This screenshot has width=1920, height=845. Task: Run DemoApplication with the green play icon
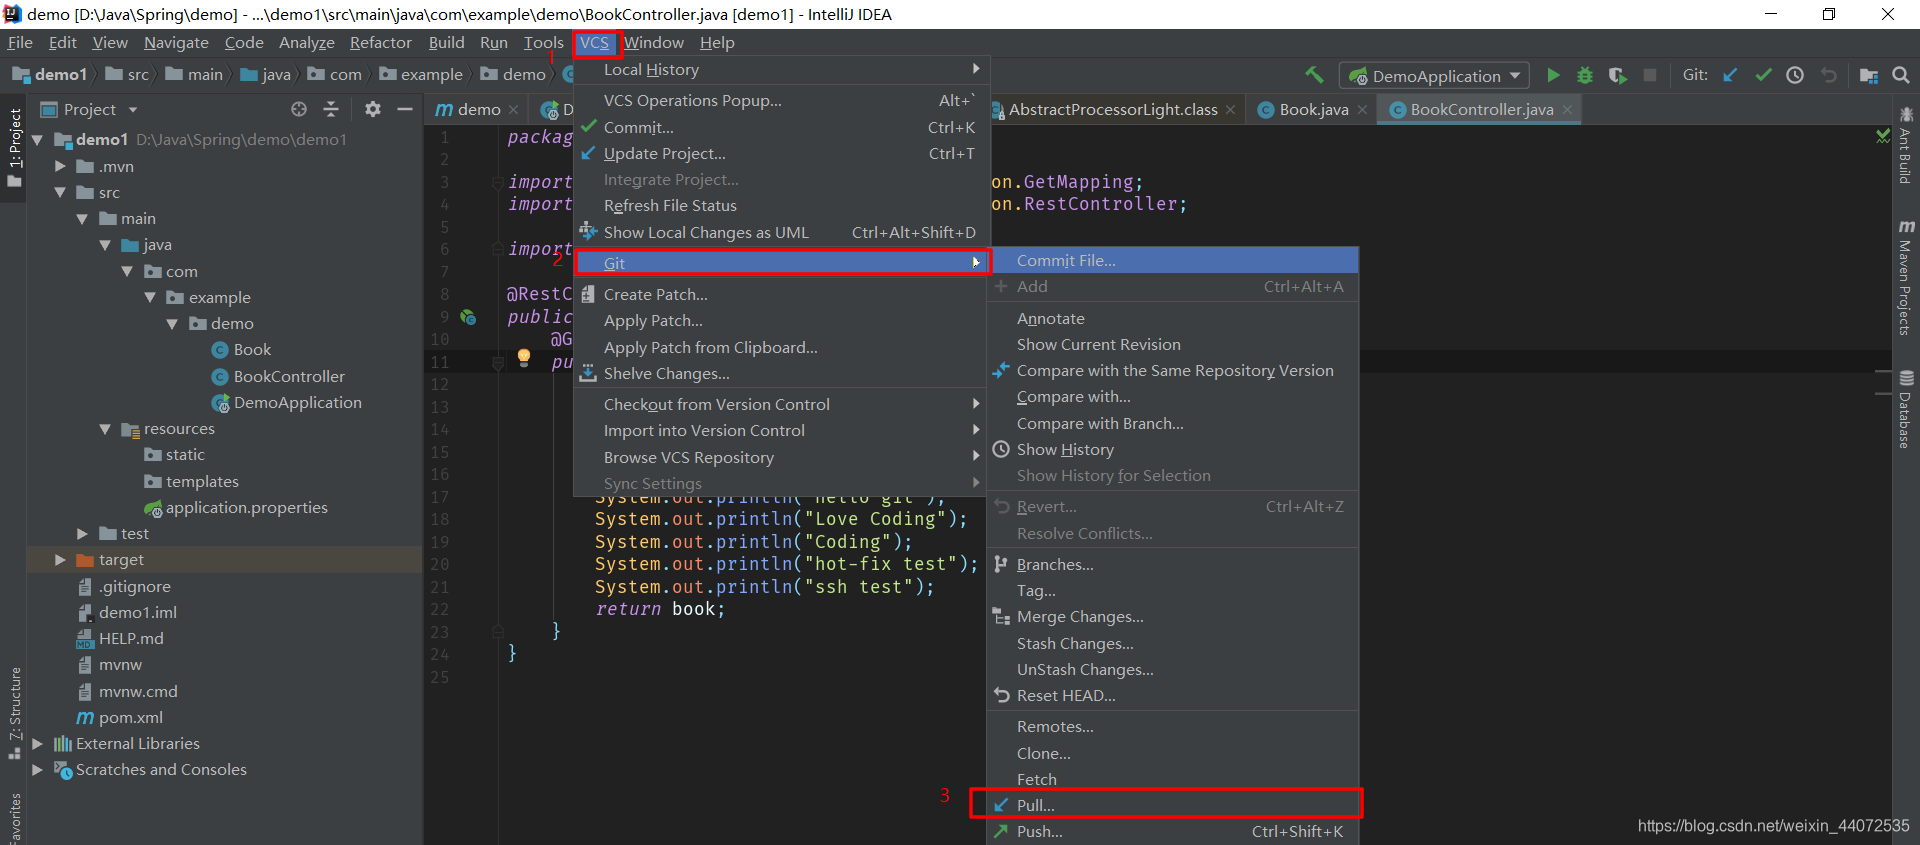[x=1553, y=75]
